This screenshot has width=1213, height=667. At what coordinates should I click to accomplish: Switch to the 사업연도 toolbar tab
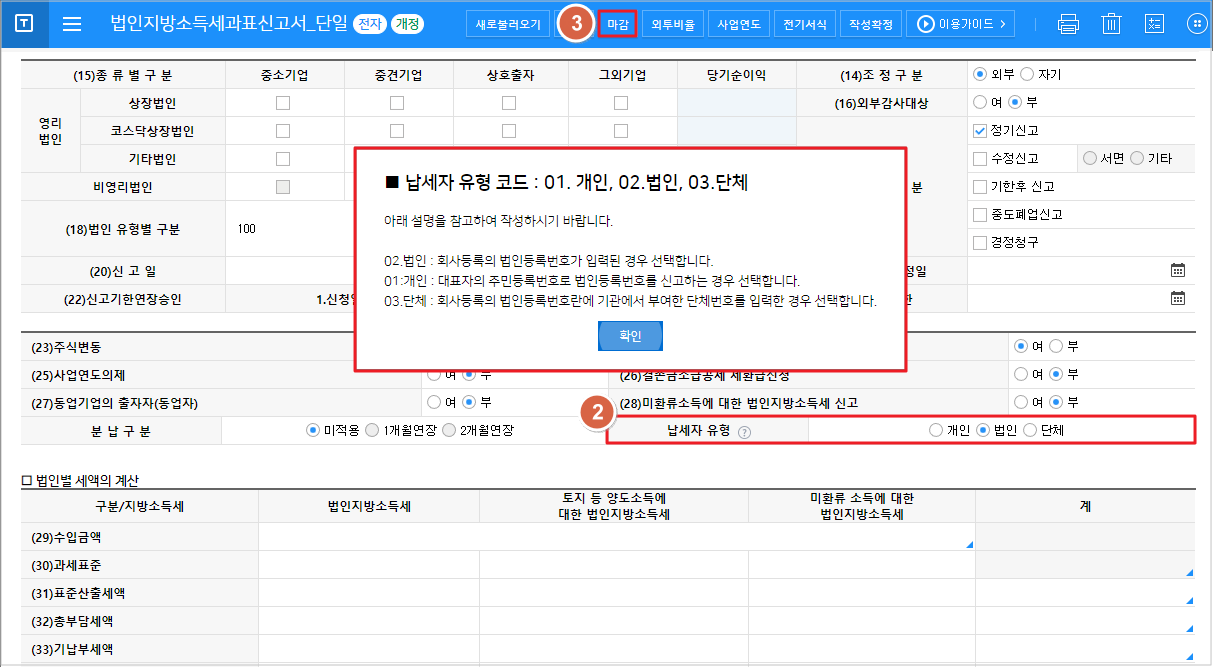pyautogui.click(x=739, y=22)
